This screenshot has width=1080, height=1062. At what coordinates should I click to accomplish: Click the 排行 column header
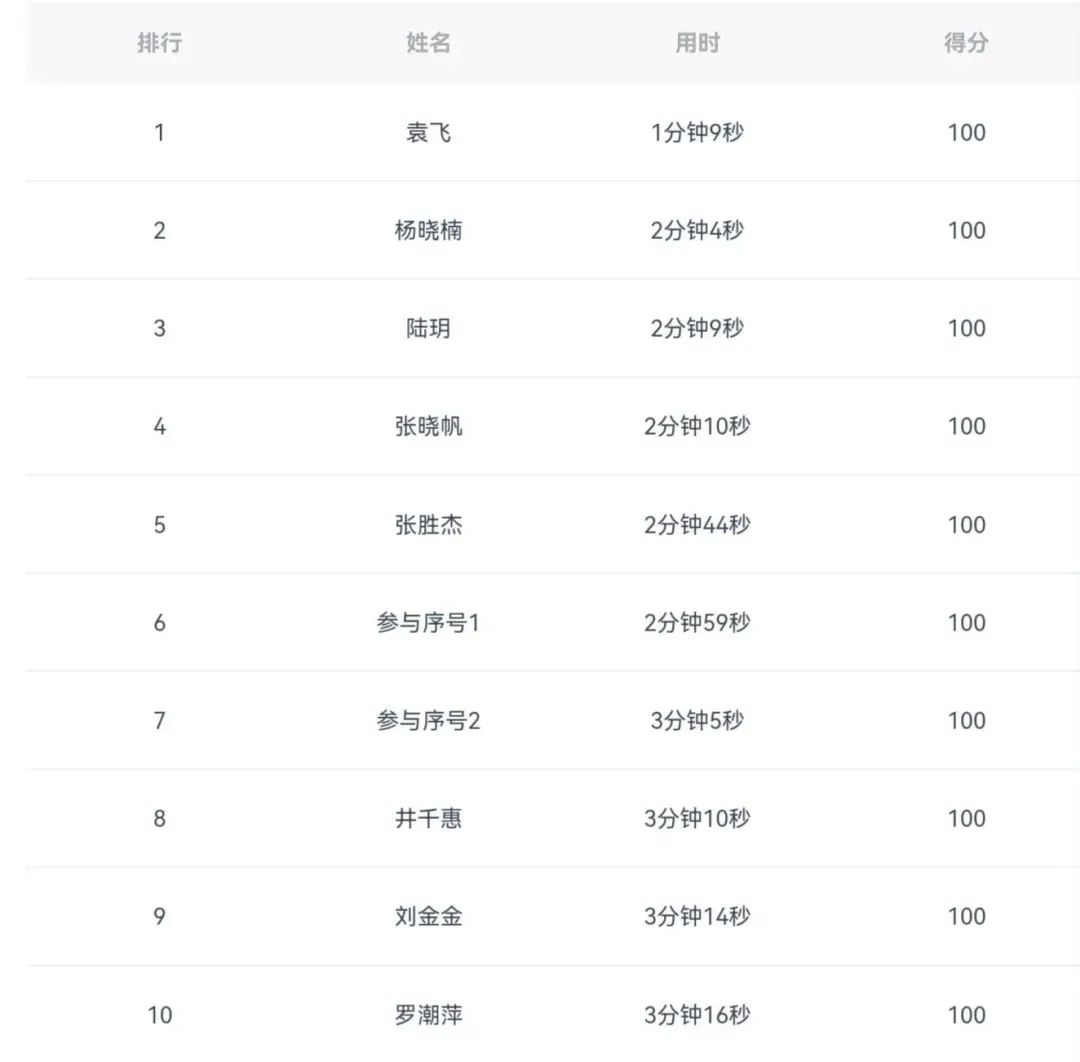159,43
